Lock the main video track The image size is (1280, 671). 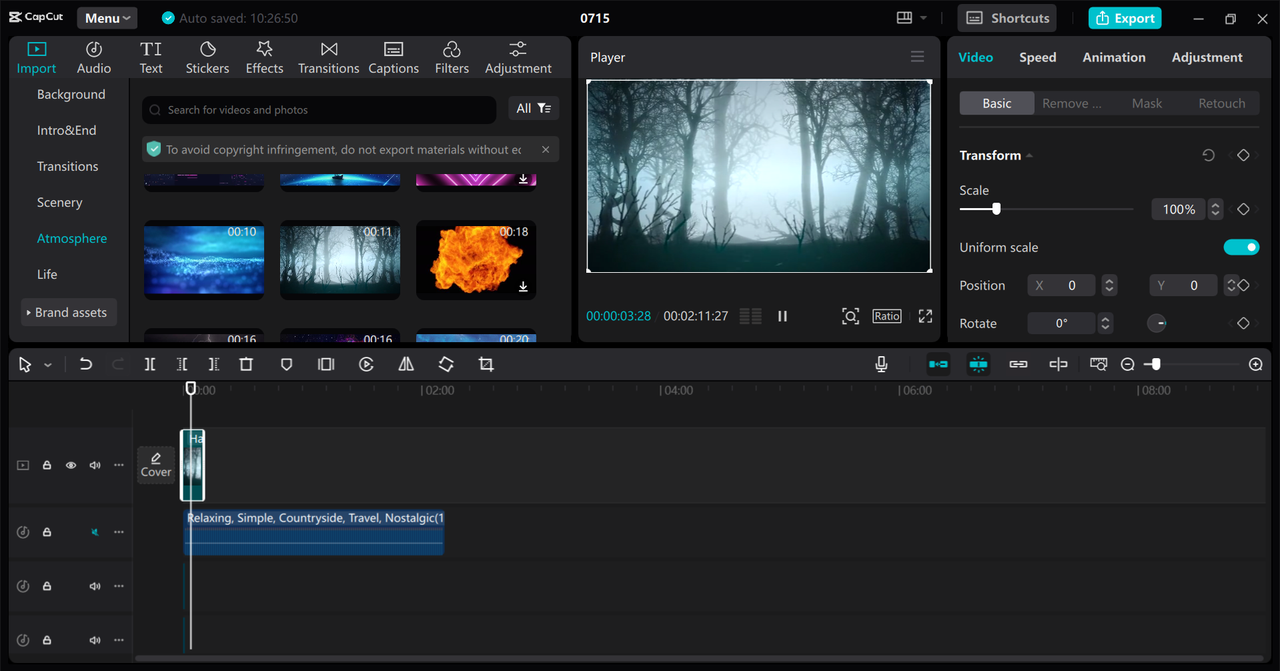point(47,465)
